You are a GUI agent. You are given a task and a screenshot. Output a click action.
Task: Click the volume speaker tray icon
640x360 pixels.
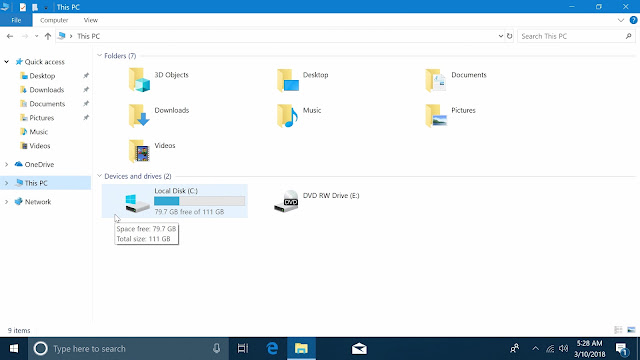click(x=564, y=349)
